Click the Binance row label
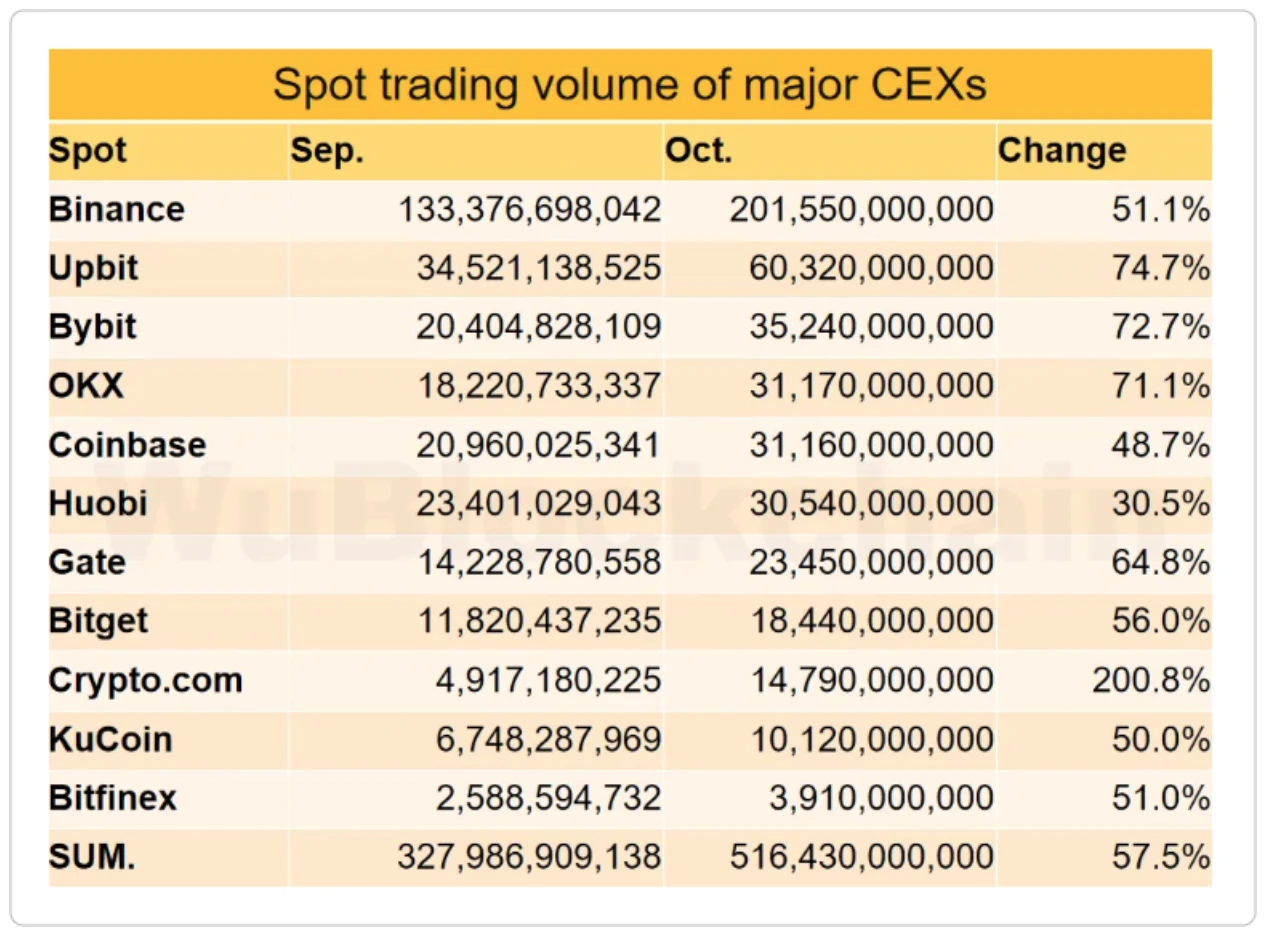Screen dimensions: 1270x942 point(117,210)
